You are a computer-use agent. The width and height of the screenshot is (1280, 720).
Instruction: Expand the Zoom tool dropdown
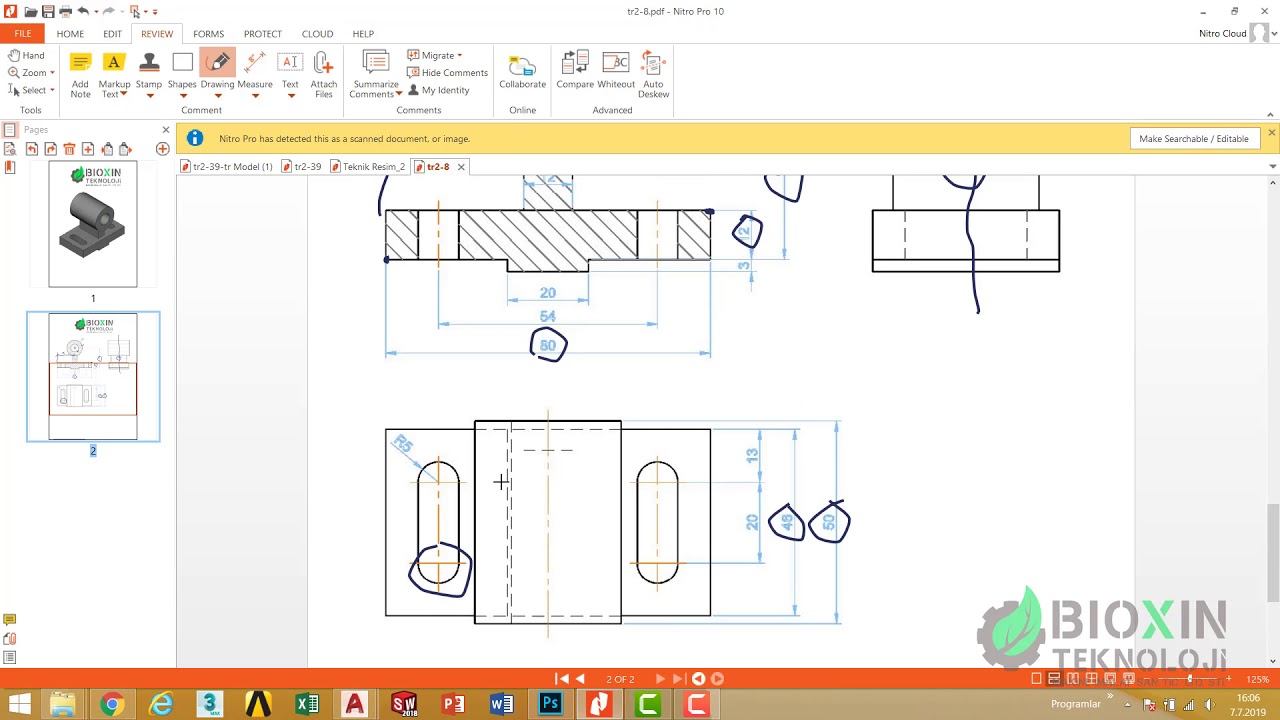52,73
